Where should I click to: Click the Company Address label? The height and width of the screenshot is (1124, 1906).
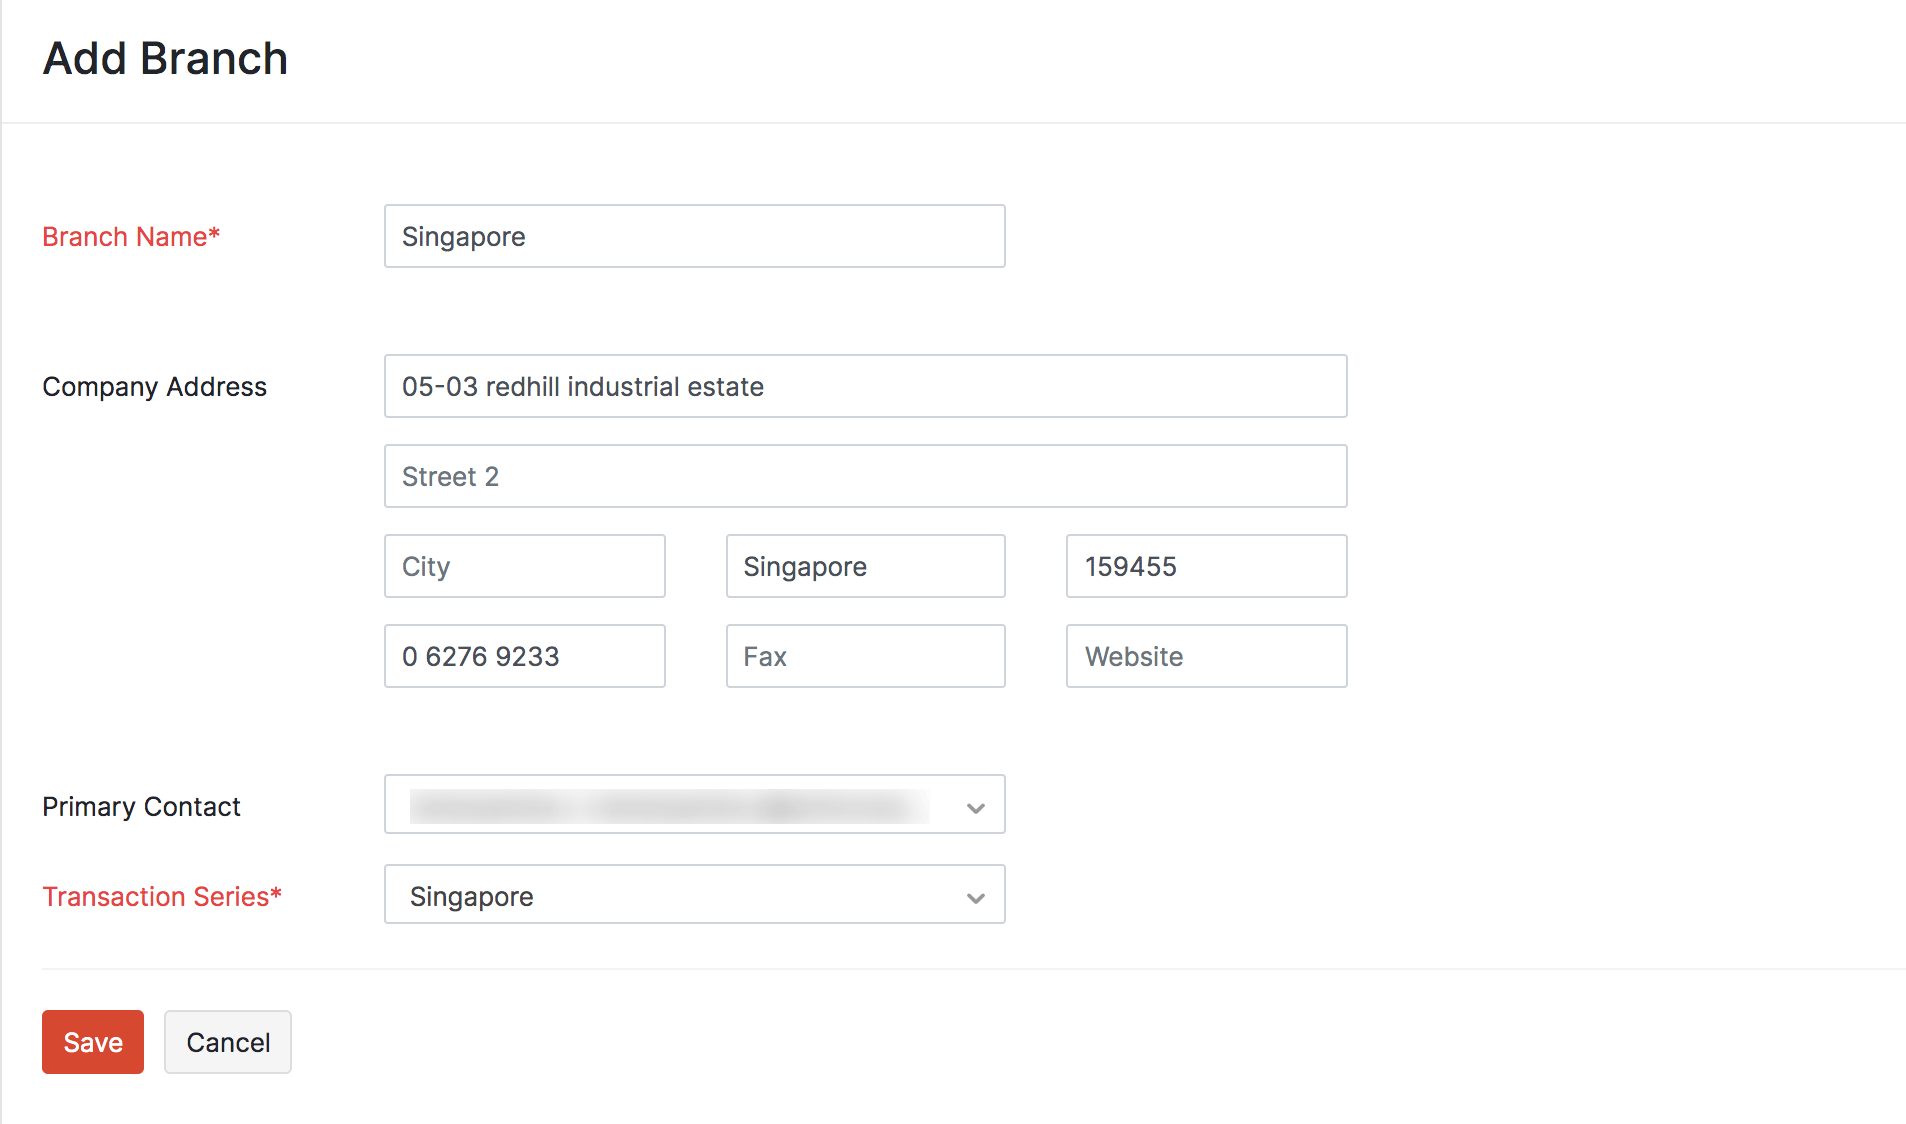click(154, 387)
